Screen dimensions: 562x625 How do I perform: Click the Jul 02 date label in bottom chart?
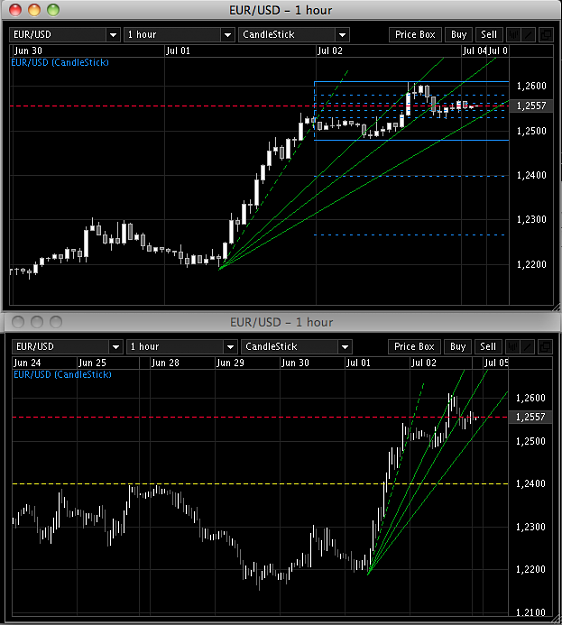424,363
